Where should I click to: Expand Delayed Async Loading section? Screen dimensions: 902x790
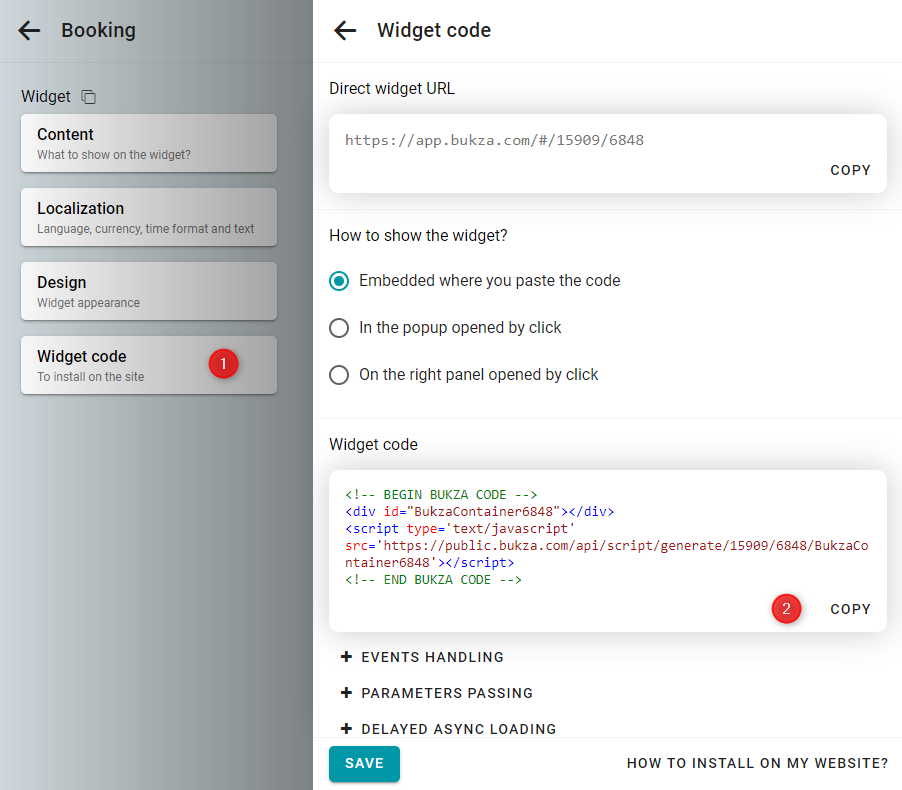[x=458, y=729]
